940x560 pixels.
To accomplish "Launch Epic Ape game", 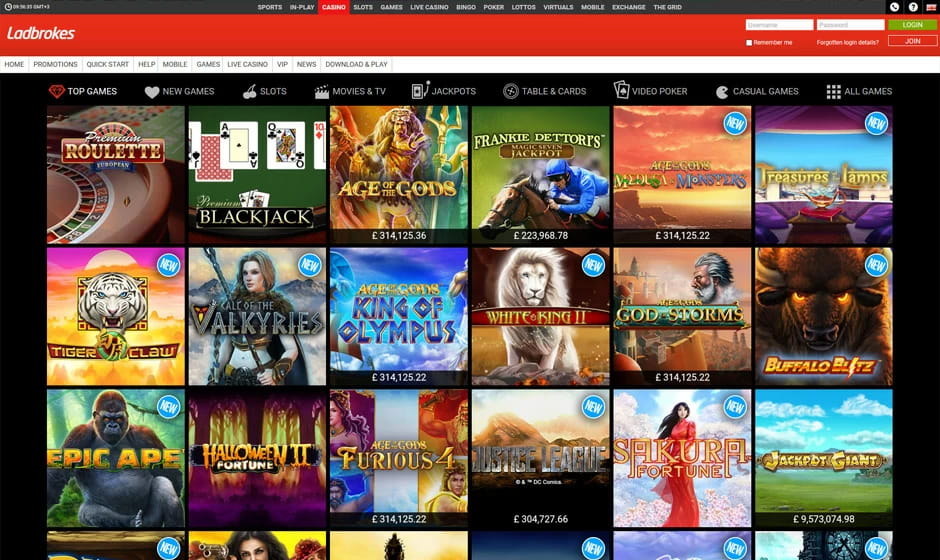I will click(x=116, y=458).
